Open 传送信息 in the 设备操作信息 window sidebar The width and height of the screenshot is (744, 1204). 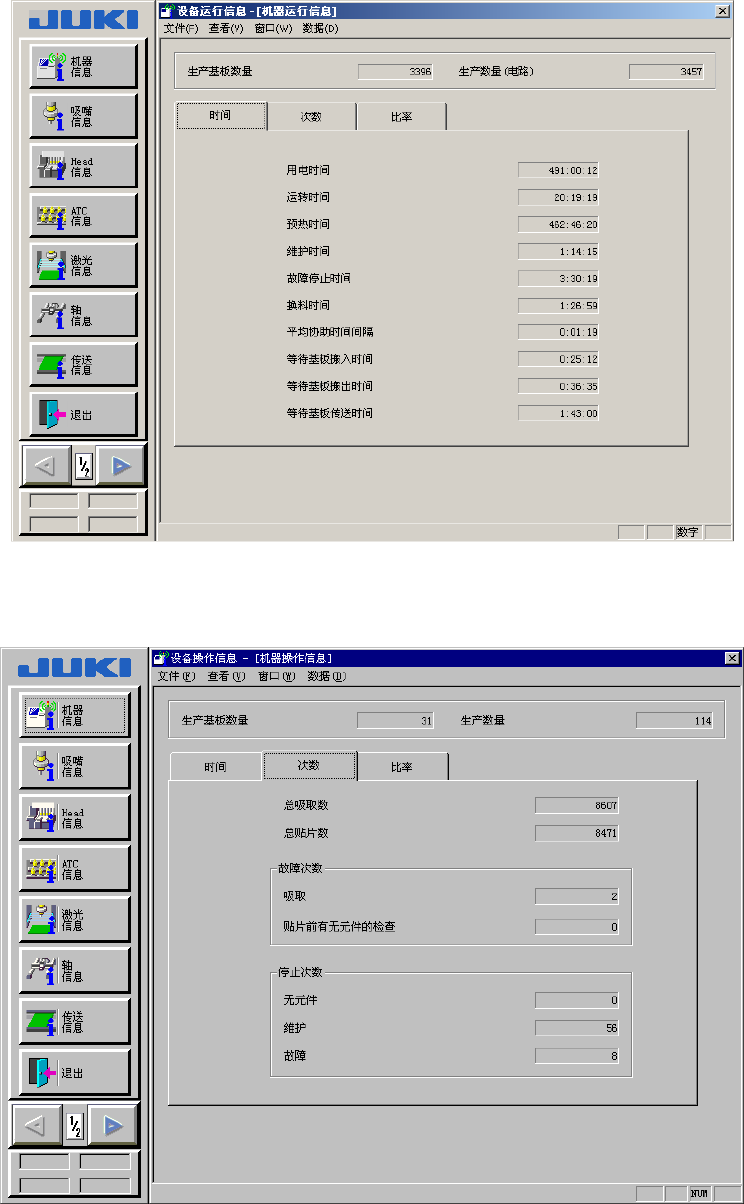point(76,1021)
